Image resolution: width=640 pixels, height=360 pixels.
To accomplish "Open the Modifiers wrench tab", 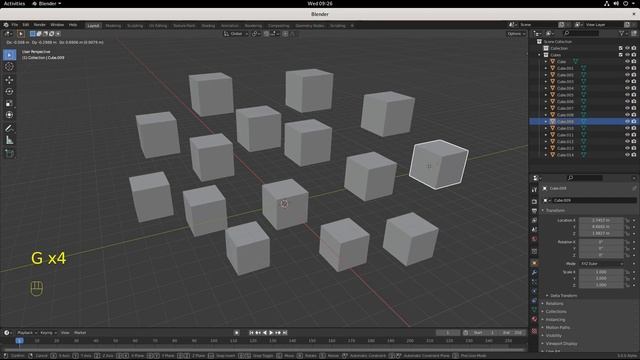I will (534, 273).
